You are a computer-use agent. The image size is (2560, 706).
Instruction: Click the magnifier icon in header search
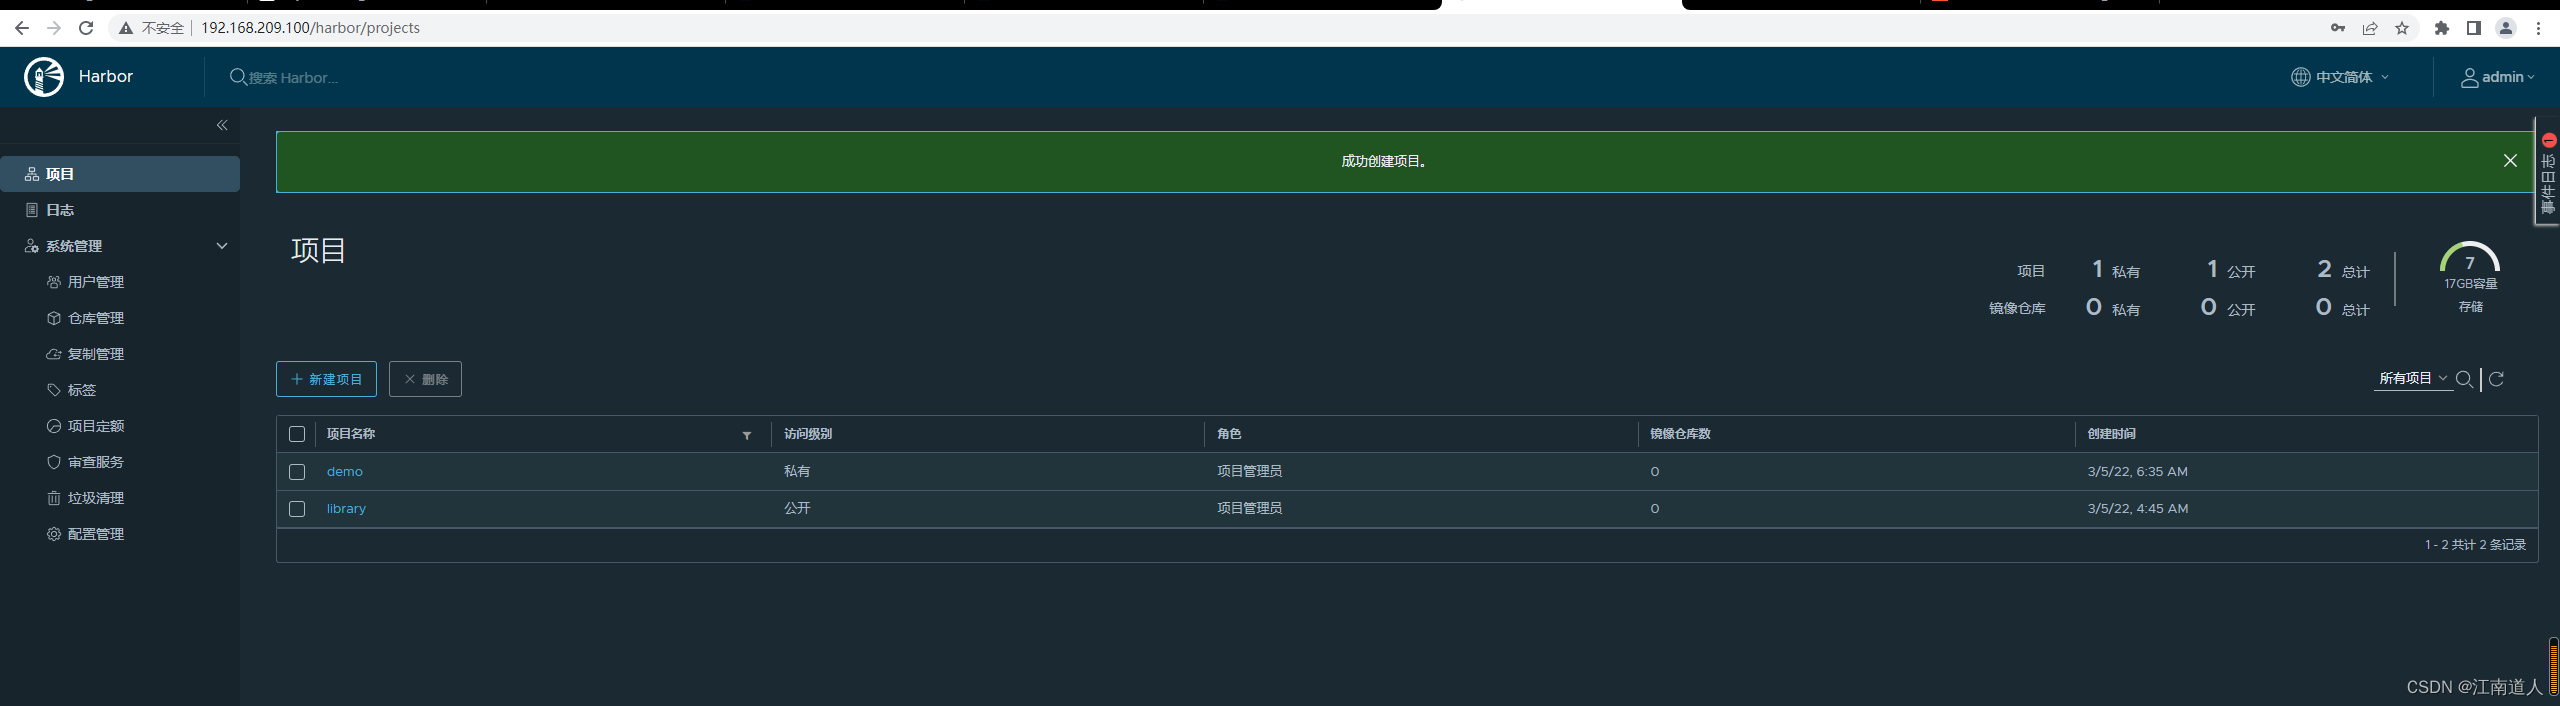click(238, 77)
